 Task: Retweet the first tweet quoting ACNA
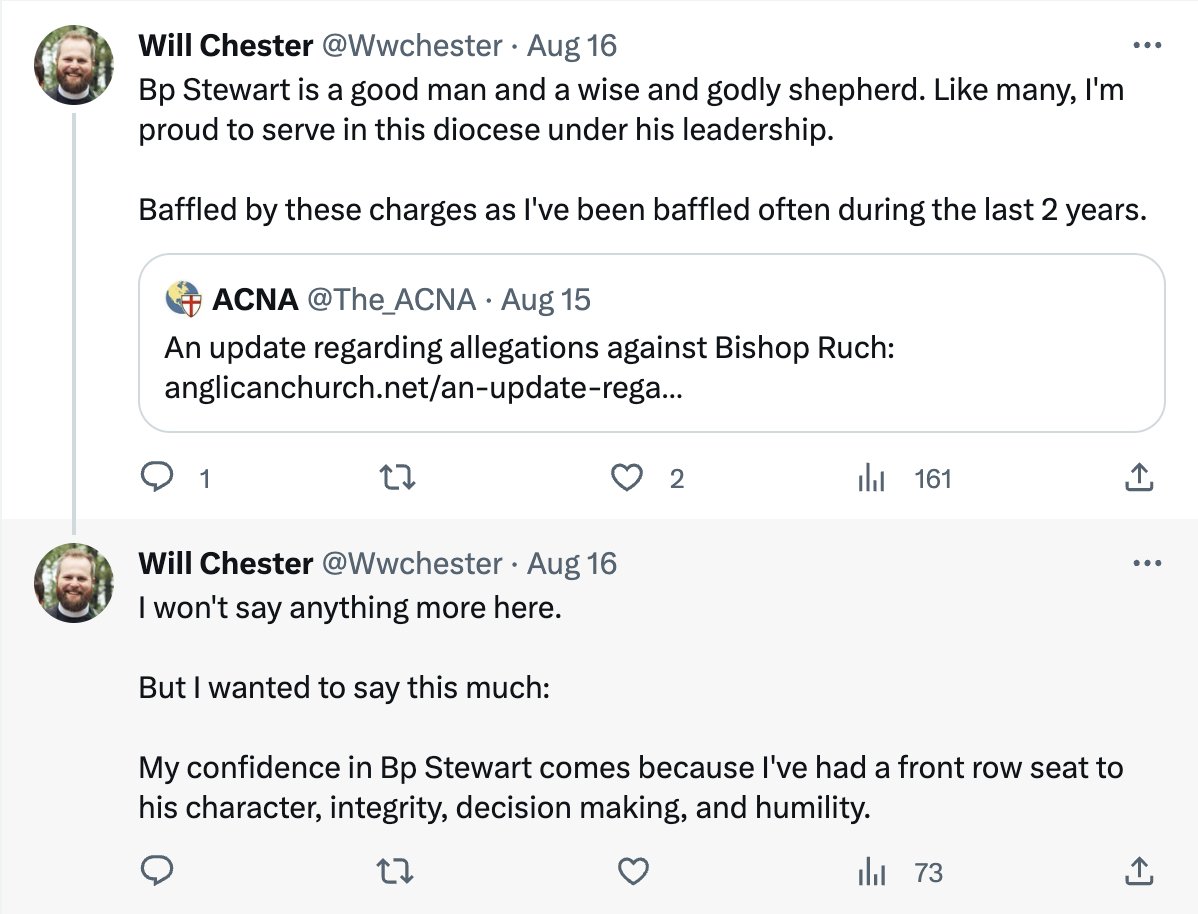398,480
